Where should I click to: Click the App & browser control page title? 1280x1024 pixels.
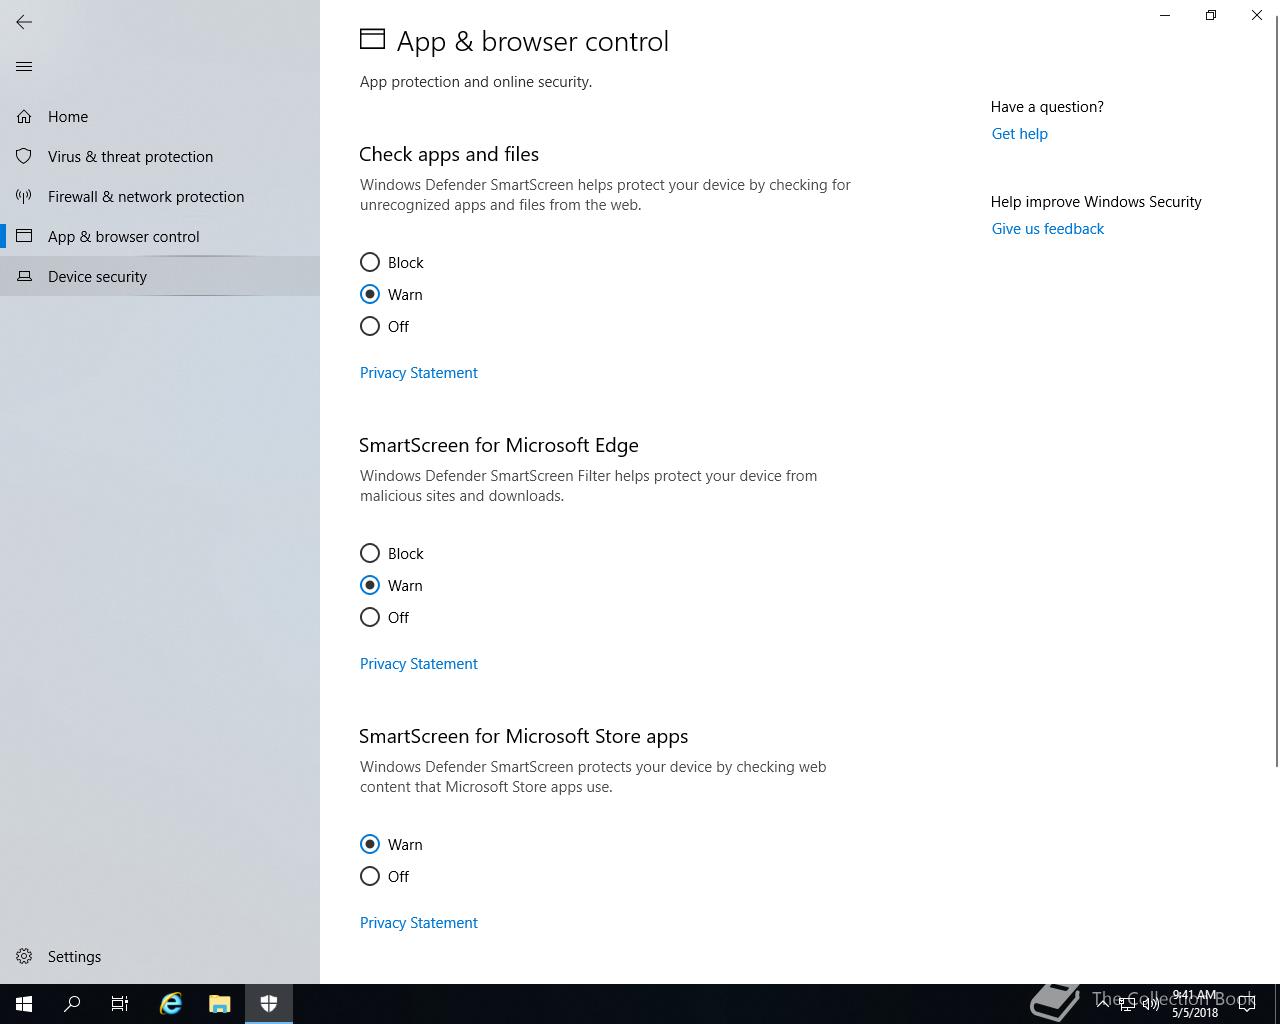click(x=532, y=42)
